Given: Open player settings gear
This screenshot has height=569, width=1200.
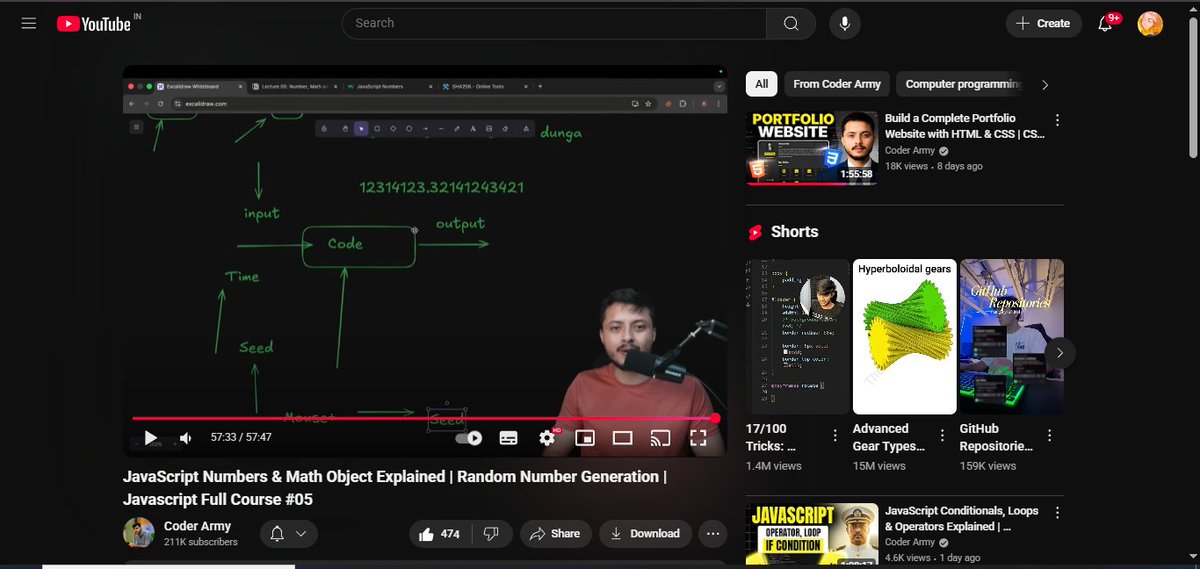Looking at the screenshot, I should (x=547, y=438).
